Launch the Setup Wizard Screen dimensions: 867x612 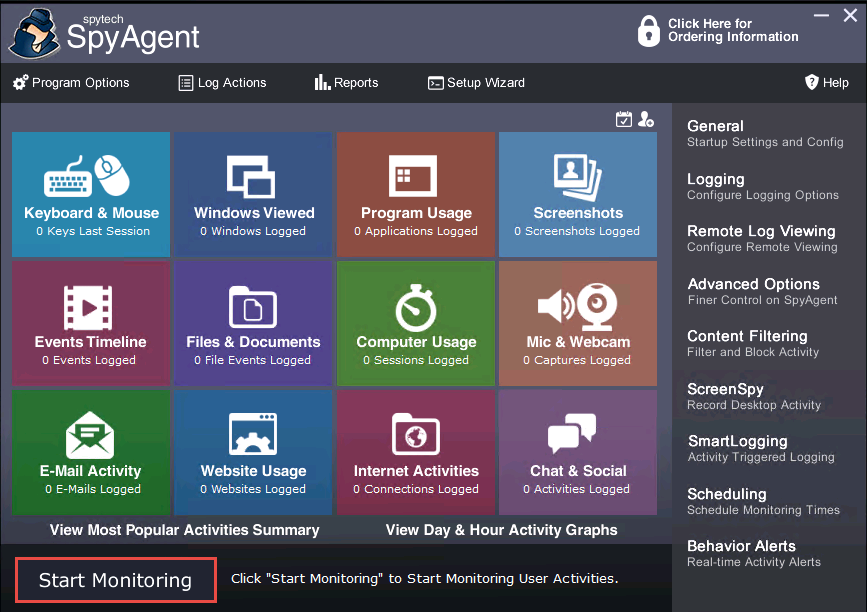(477, 83)
